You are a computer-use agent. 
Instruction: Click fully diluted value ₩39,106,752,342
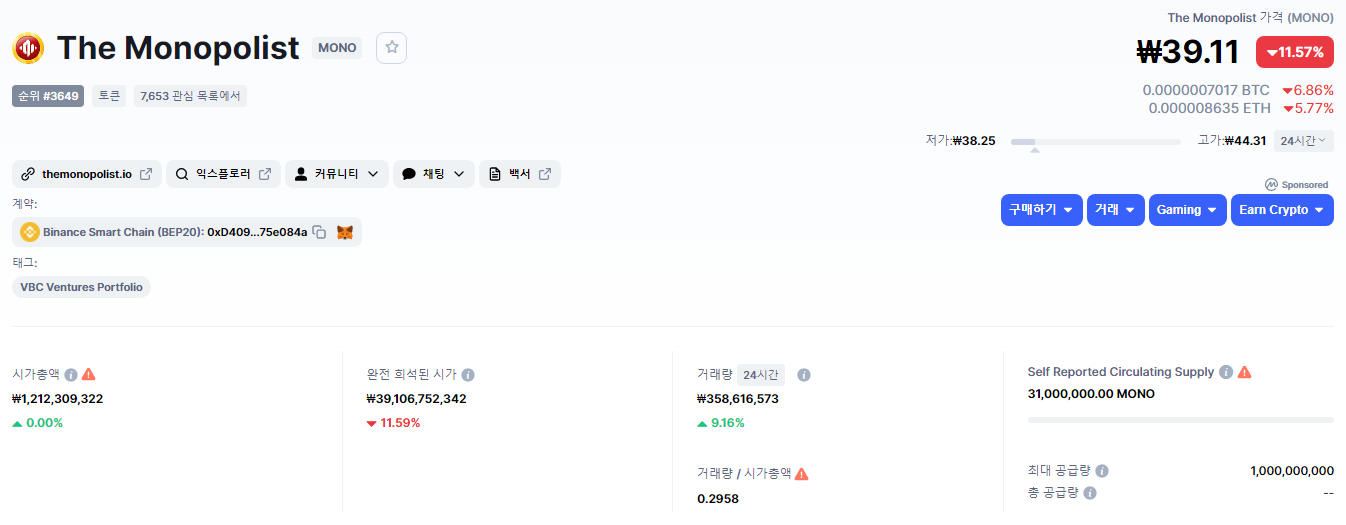click(x=417, y=398)
